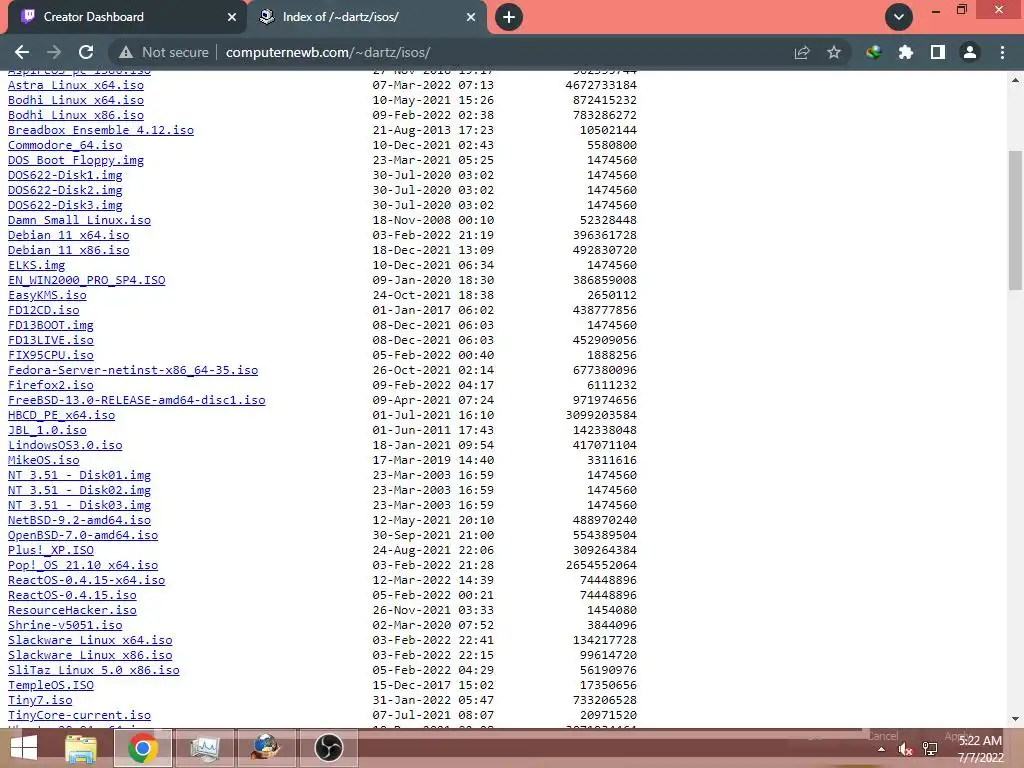Download NT 3.51 - Disk02.img
The image size is (1024, 768).
tap(79, 490)
